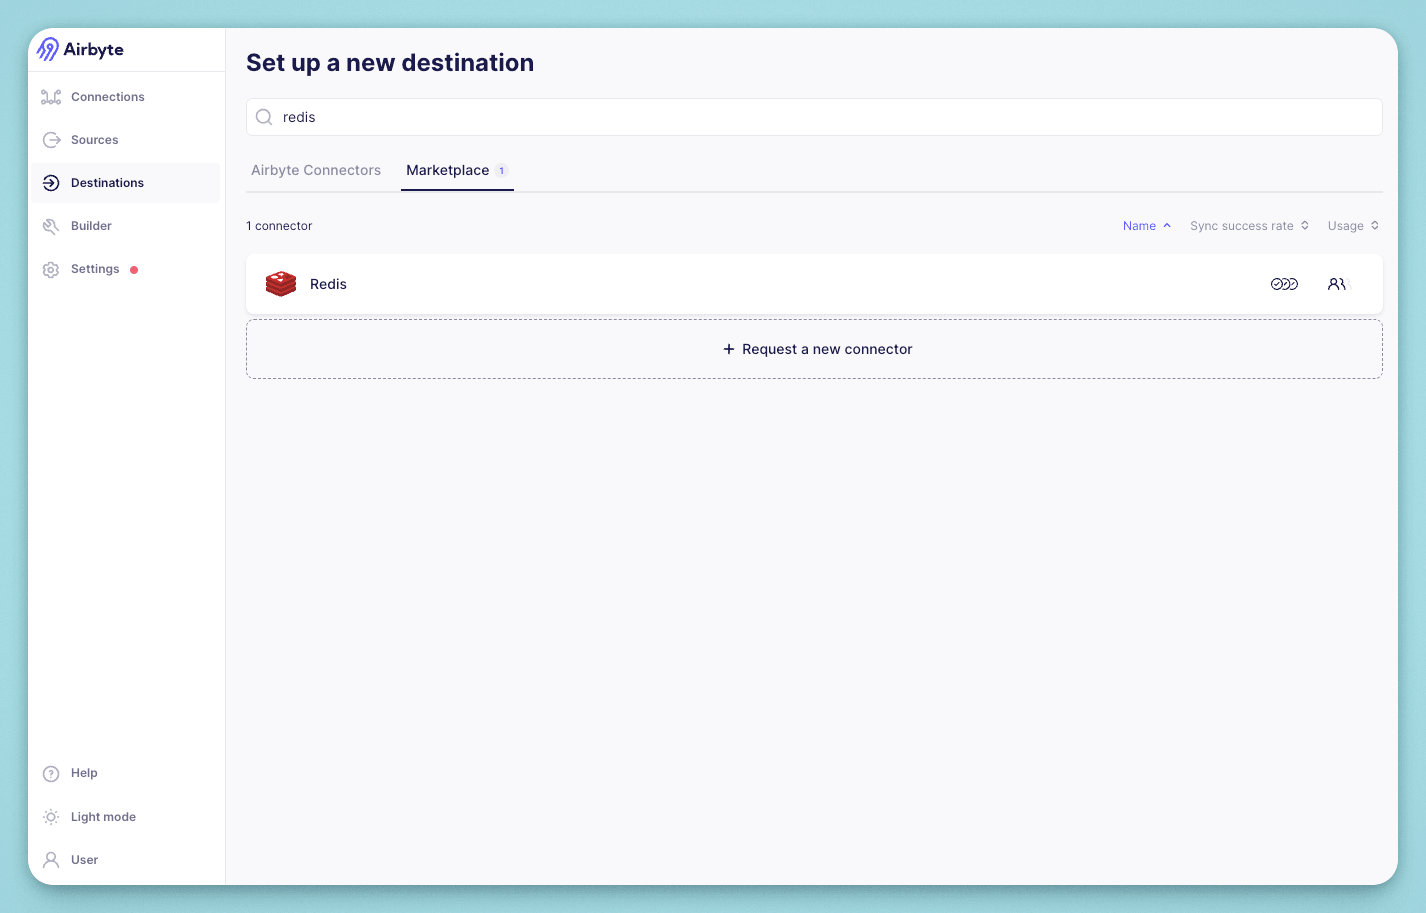Click the search field containing redis

click(x=814, y=117)
